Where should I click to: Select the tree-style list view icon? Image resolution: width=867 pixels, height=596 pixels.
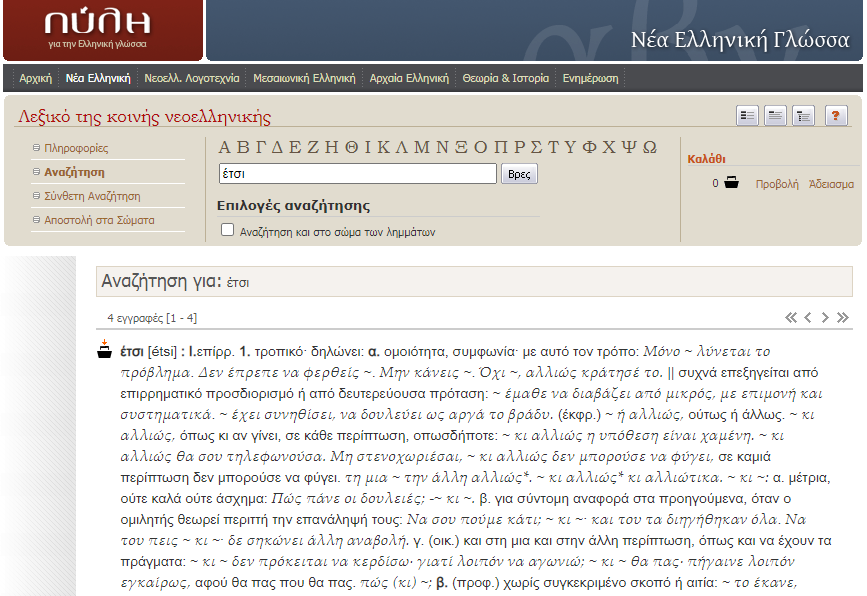tap(803, 116)
